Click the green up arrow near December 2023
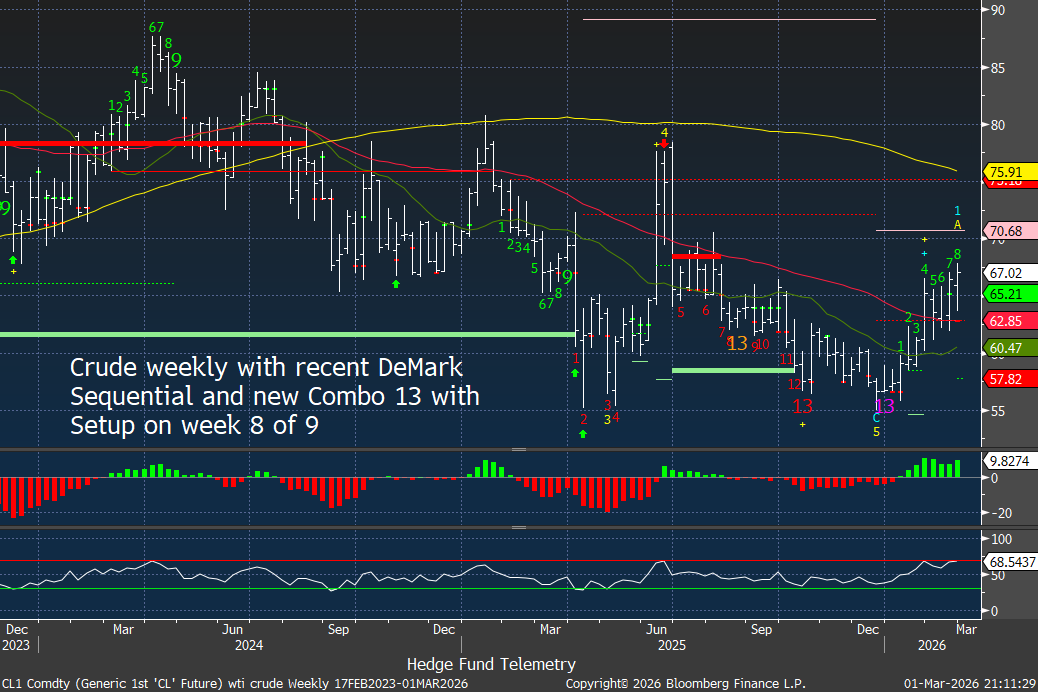The image size is (1038, 692). pyautogui.click(x=13, y=259)
